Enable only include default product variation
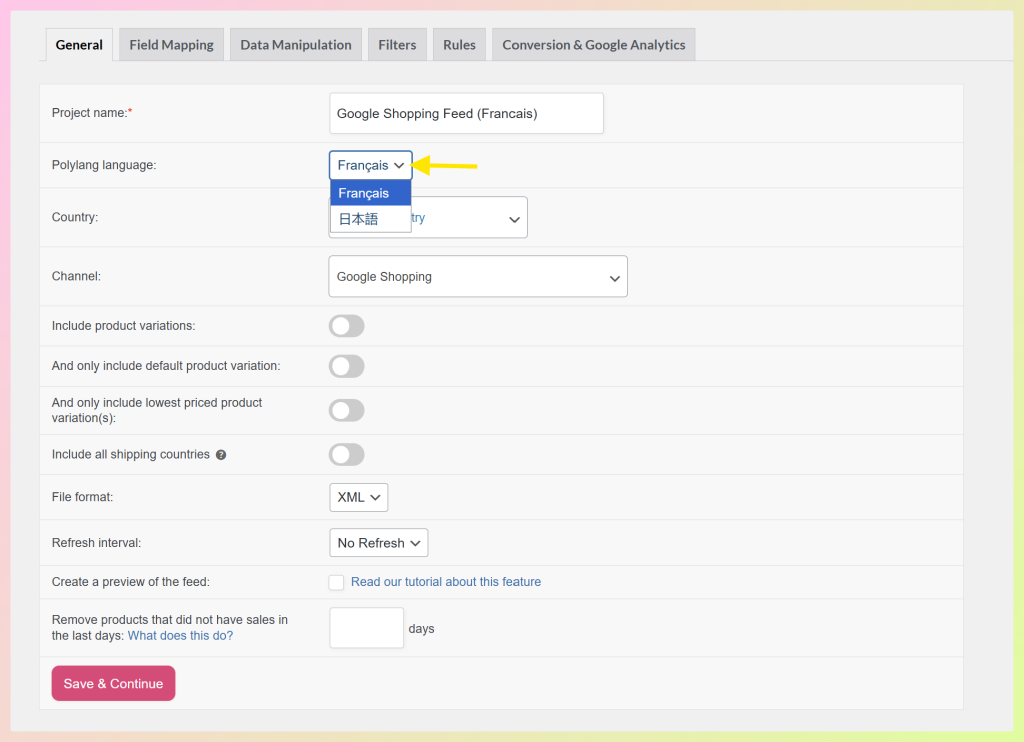Screen dimensions: 1024x742 pos(346,366)
